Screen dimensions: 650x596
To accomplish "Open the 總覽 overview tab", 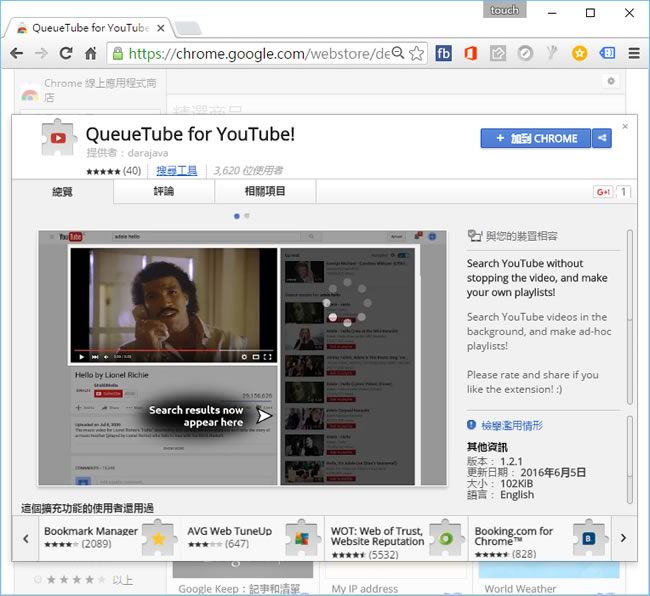I will coord(63,191).
